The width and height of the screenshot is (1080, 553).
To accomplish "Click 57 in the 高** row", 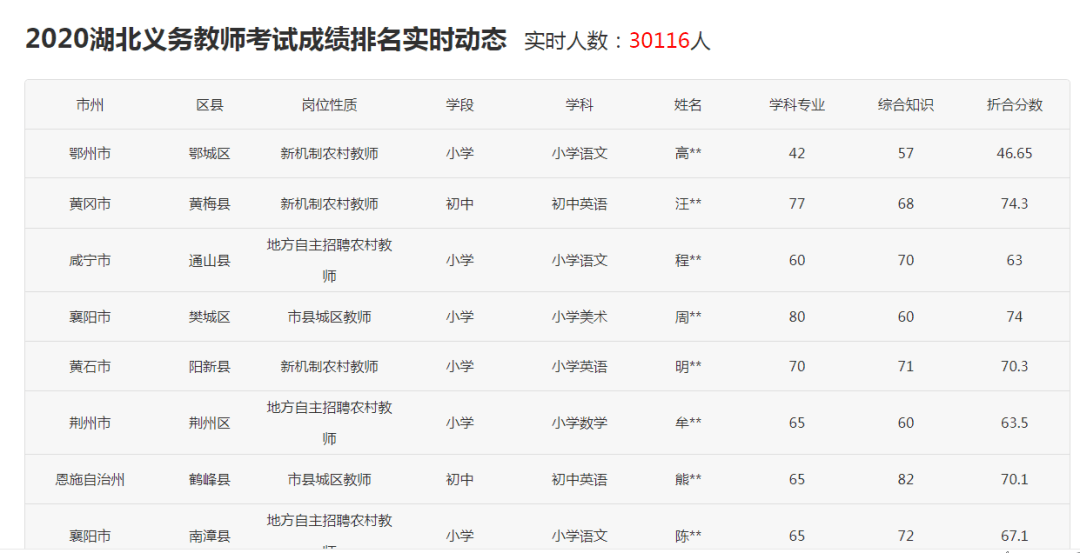I will click(906, 154).
